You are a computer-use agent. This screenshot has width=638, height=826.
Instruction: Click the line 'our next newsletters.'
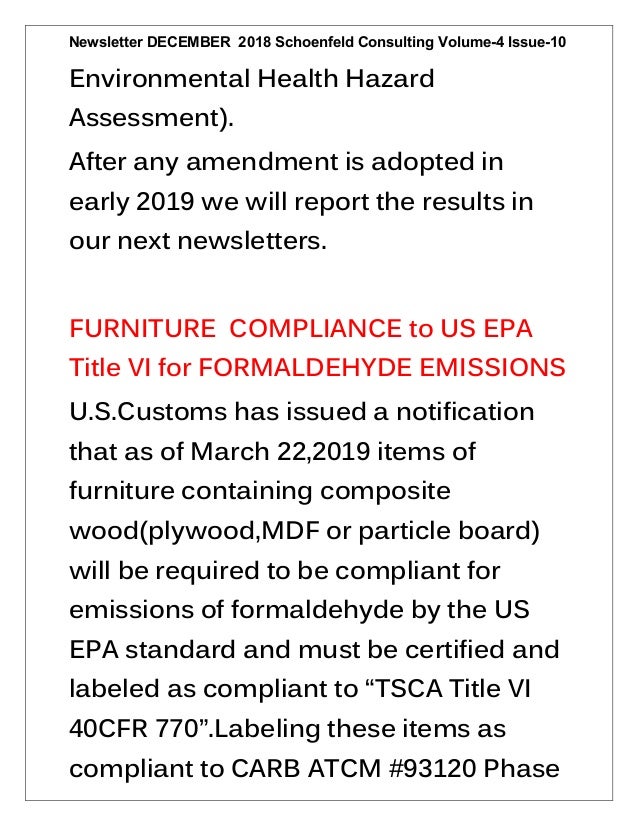click(198, 241)
